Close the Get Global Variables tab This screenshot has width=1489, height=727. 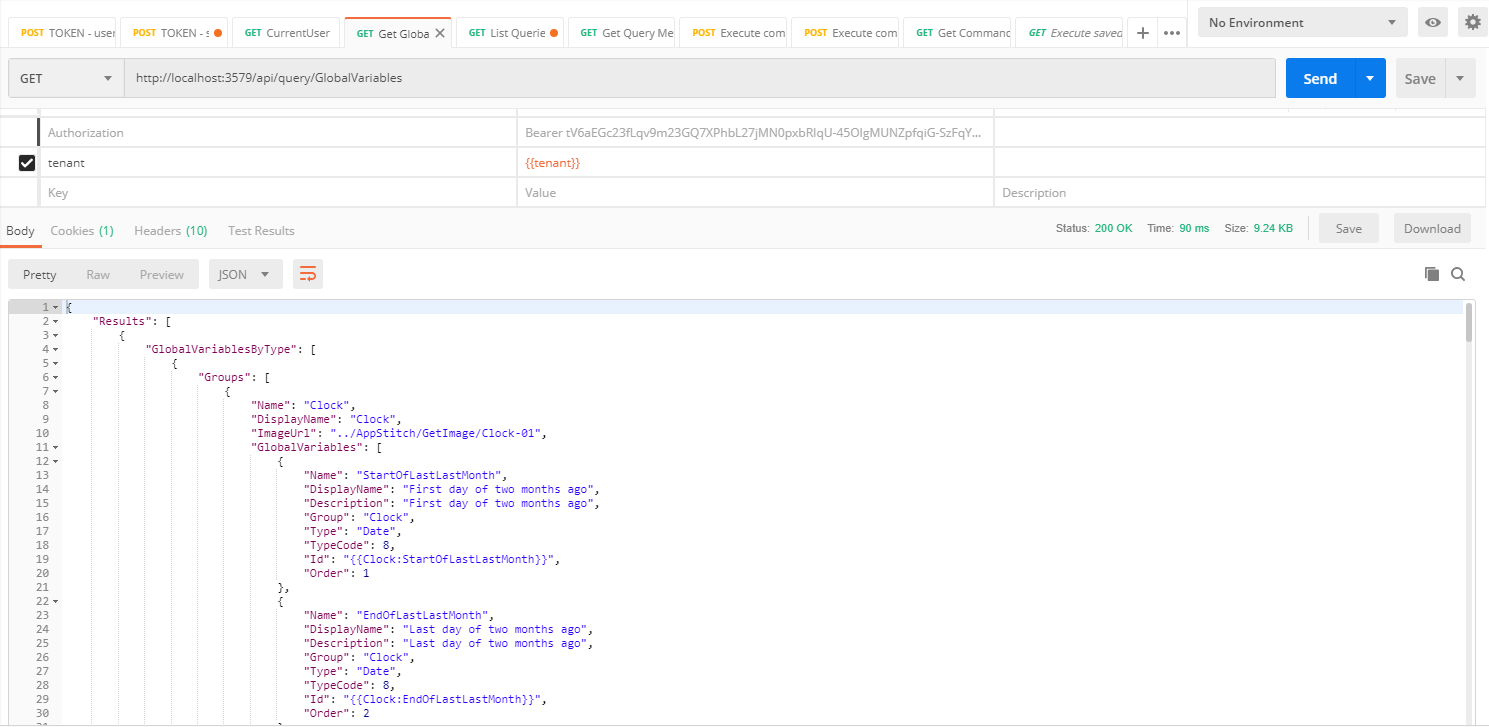[440, 33]
